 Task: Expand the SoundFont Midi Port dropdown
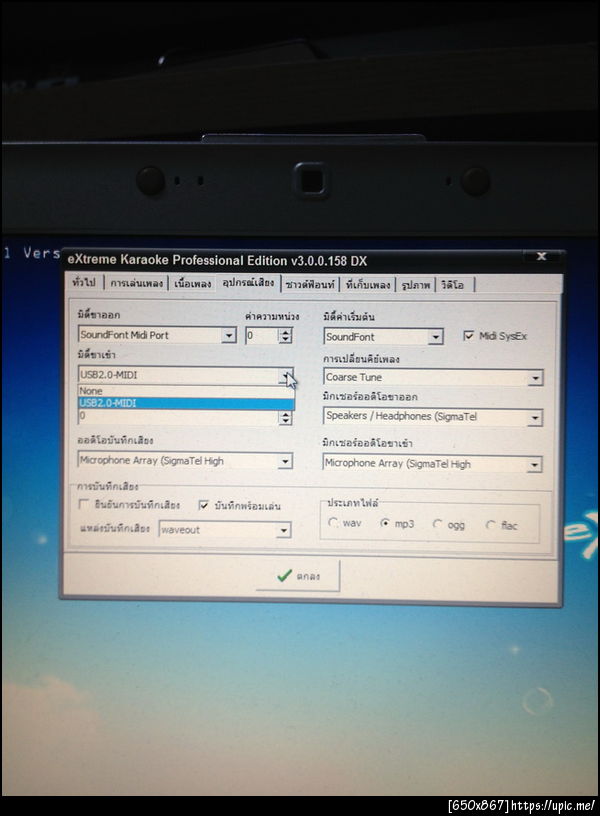(x=228, y=335)
